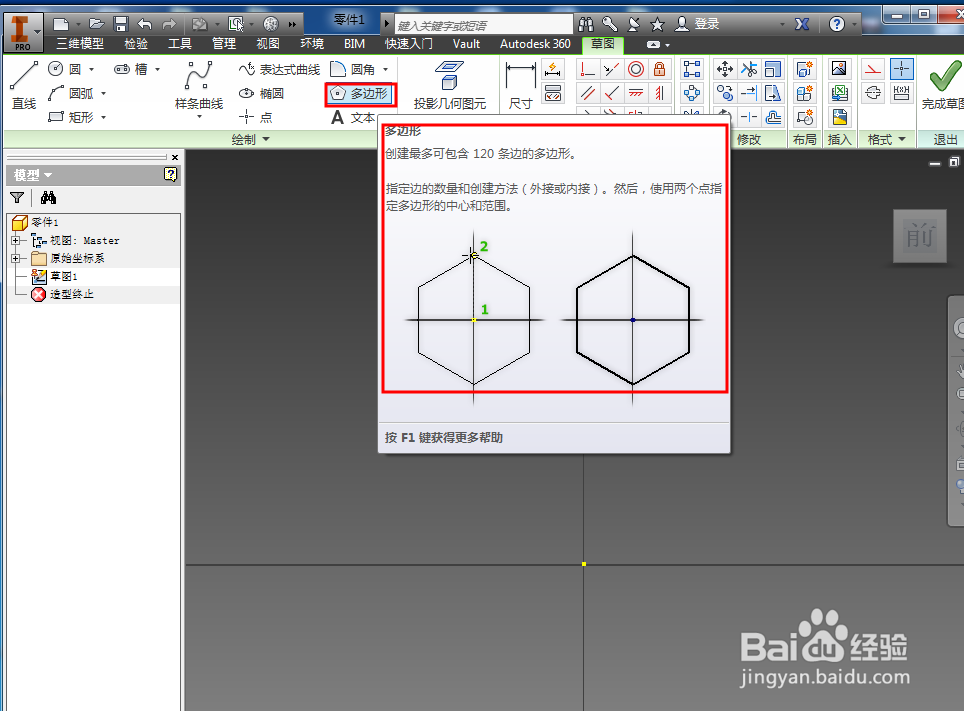Switch to the 管理 tab

point(224,44)
